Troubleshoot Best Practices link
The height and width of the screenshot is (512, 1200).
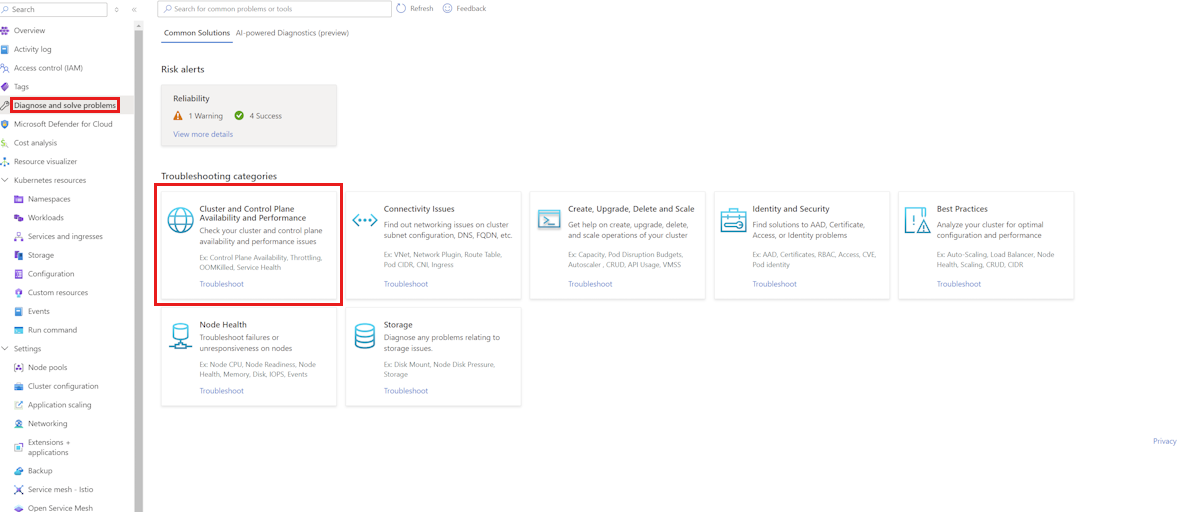(x=959, y=284)
